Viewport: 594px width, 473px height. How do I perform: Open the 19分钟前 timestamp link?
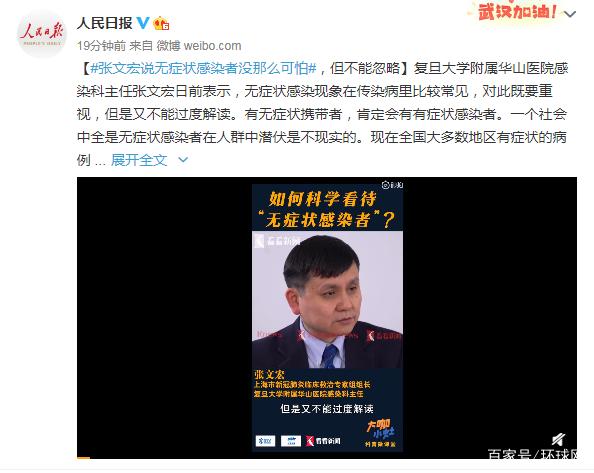click(x=101, y=46)
